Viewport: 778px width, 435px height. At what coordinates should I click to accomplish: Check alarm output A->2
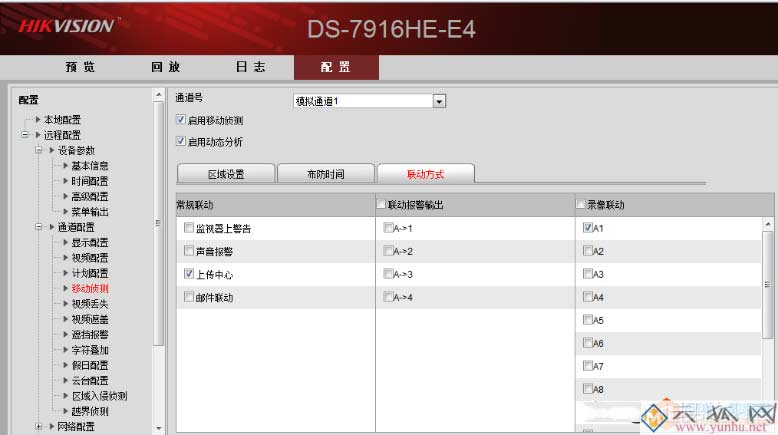pyautogui.click(x=388, y=250)
